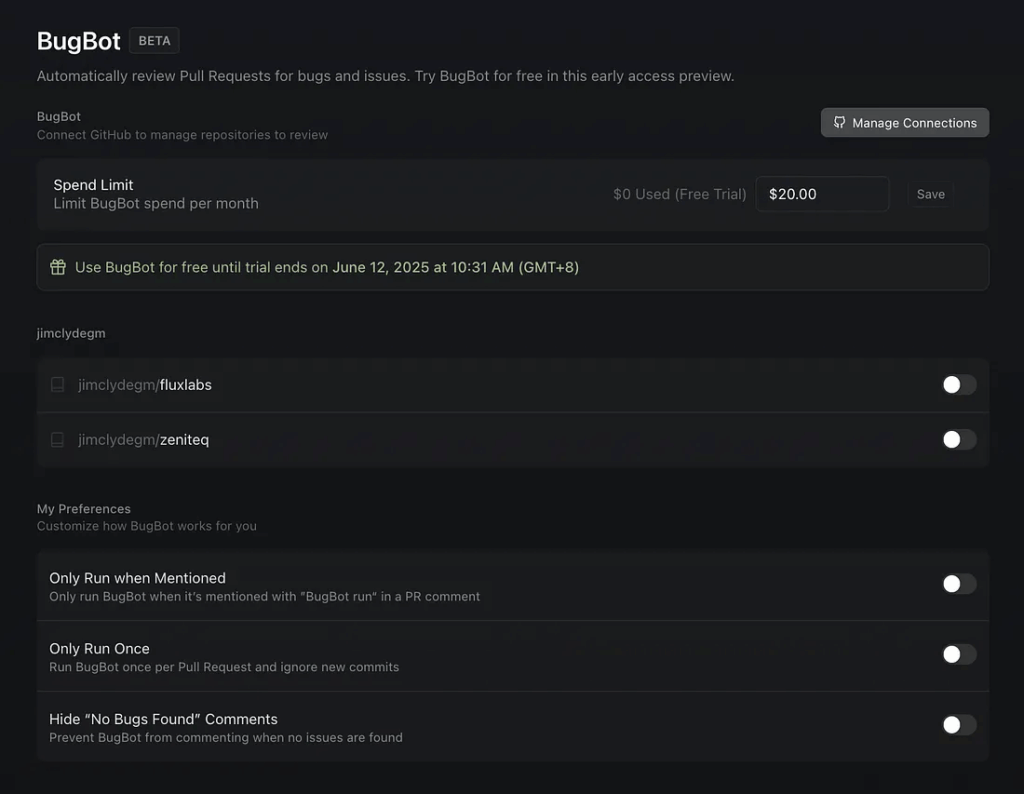This screenshot has height=794, width=1024.
Task: Click the BETA badge next to BugBot
Action: (x=154, y=40)
